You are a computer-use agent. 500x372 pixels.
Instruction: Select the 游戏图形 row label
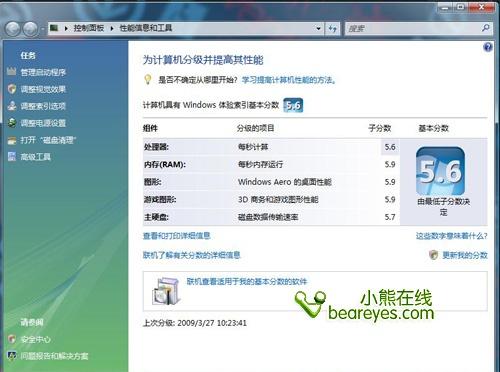click(x=160, y=200)
